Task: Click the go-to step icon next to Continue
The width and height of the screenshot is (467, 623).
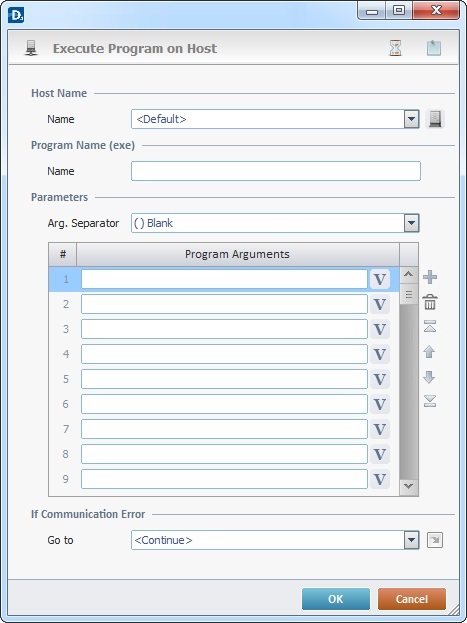Action: [x=435, y=540]
